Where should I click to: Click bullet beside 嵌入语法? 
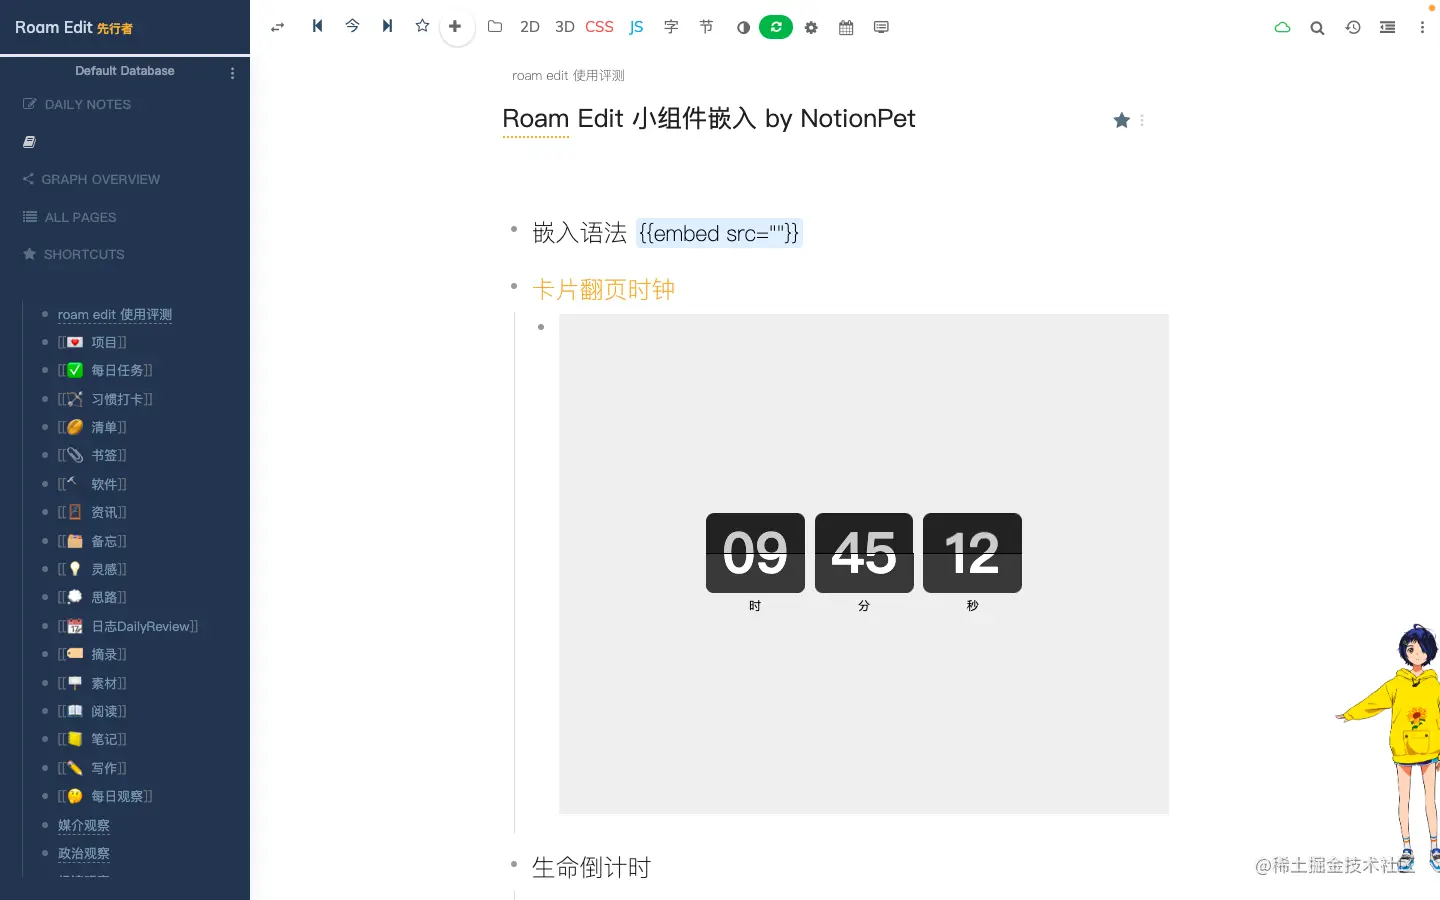click(514, 229)
